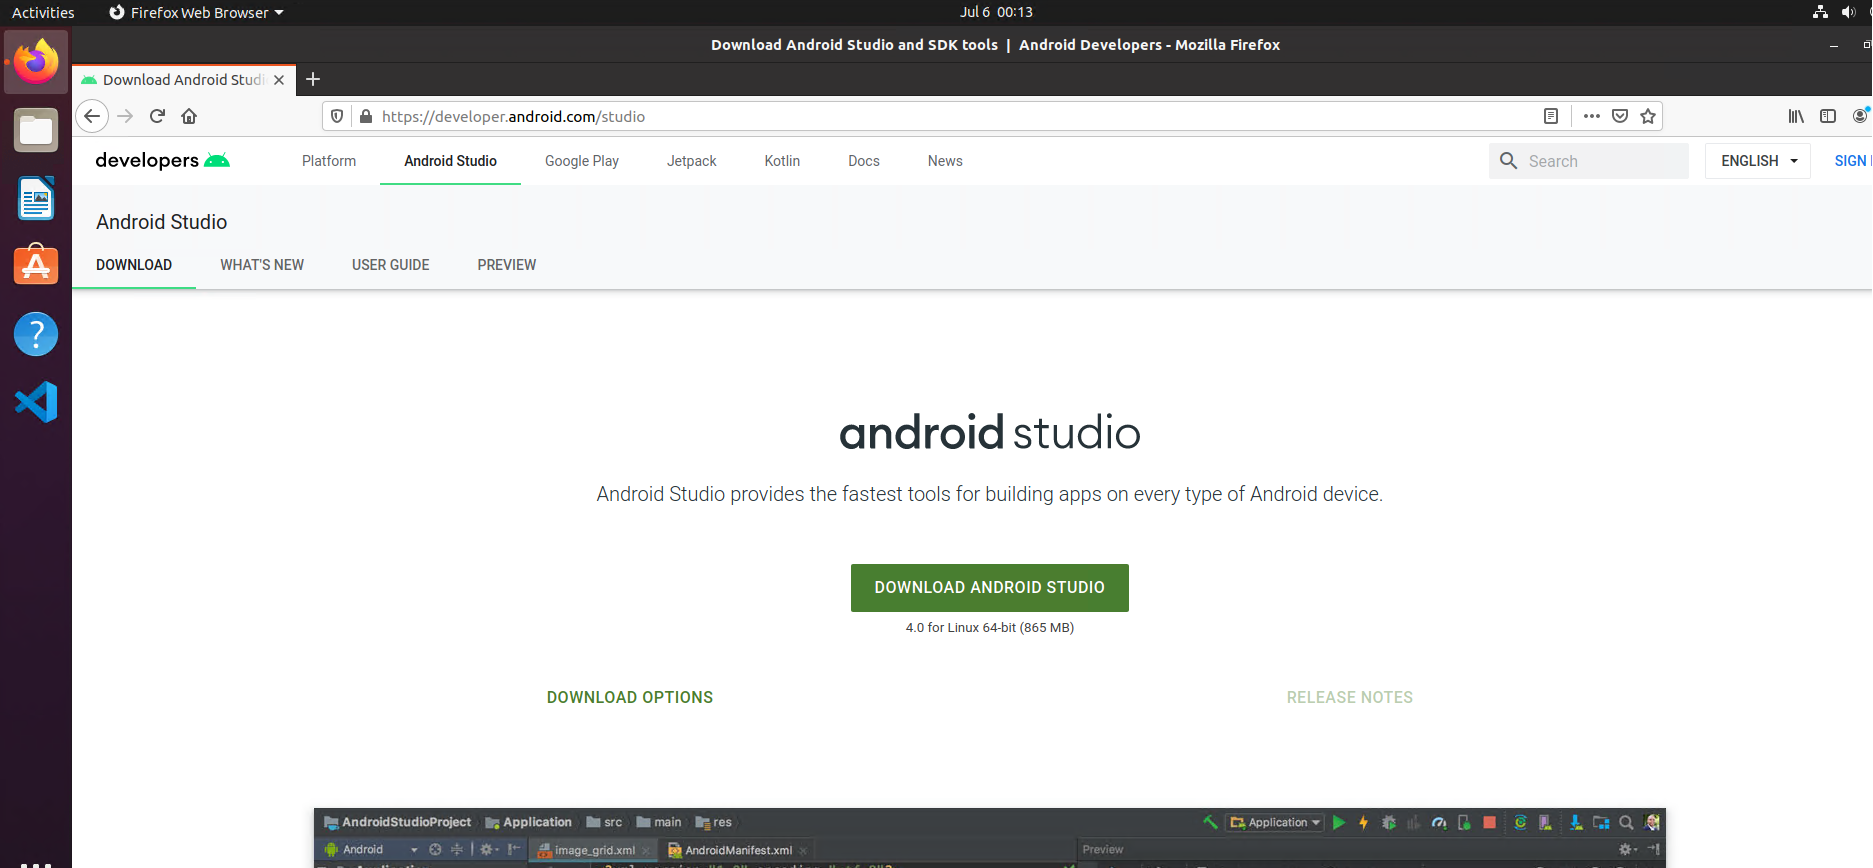Go back with the browser back arrow
This screenshot has height=868, width=1873.
92,116
